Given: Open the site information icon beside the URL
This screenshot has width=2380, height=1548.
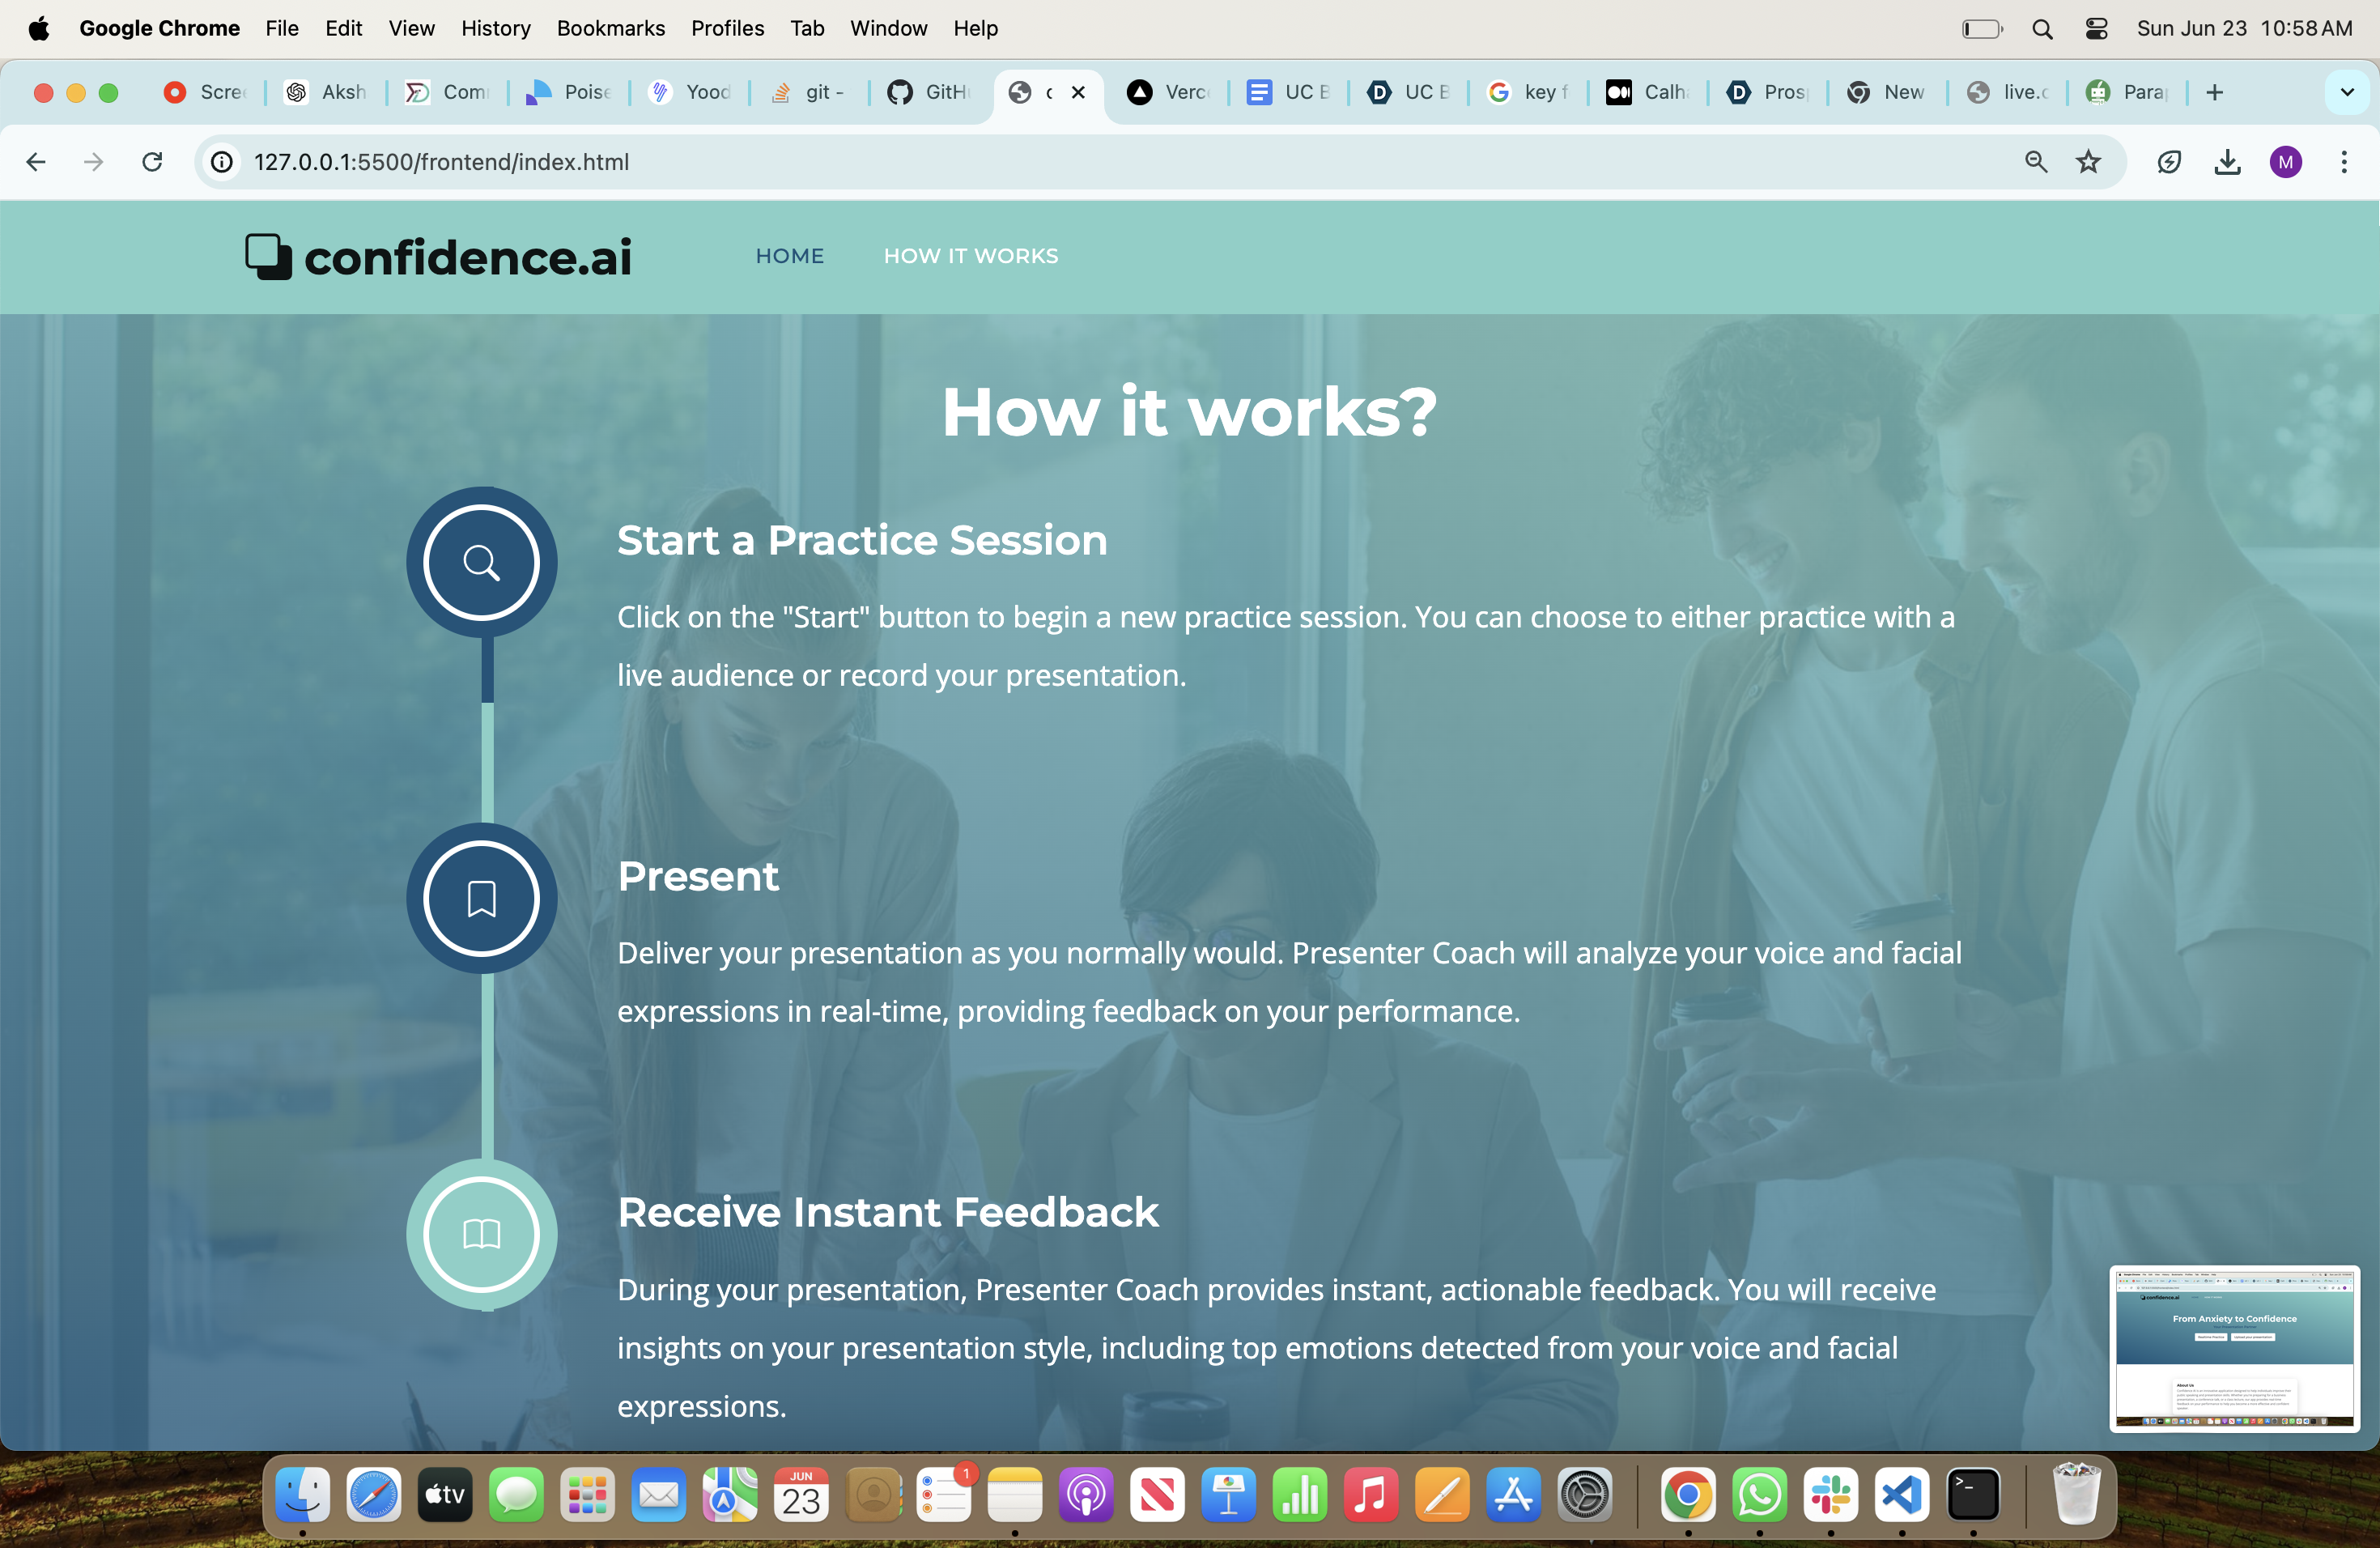Looking at the screenshot, I should (x=222, y=162).
